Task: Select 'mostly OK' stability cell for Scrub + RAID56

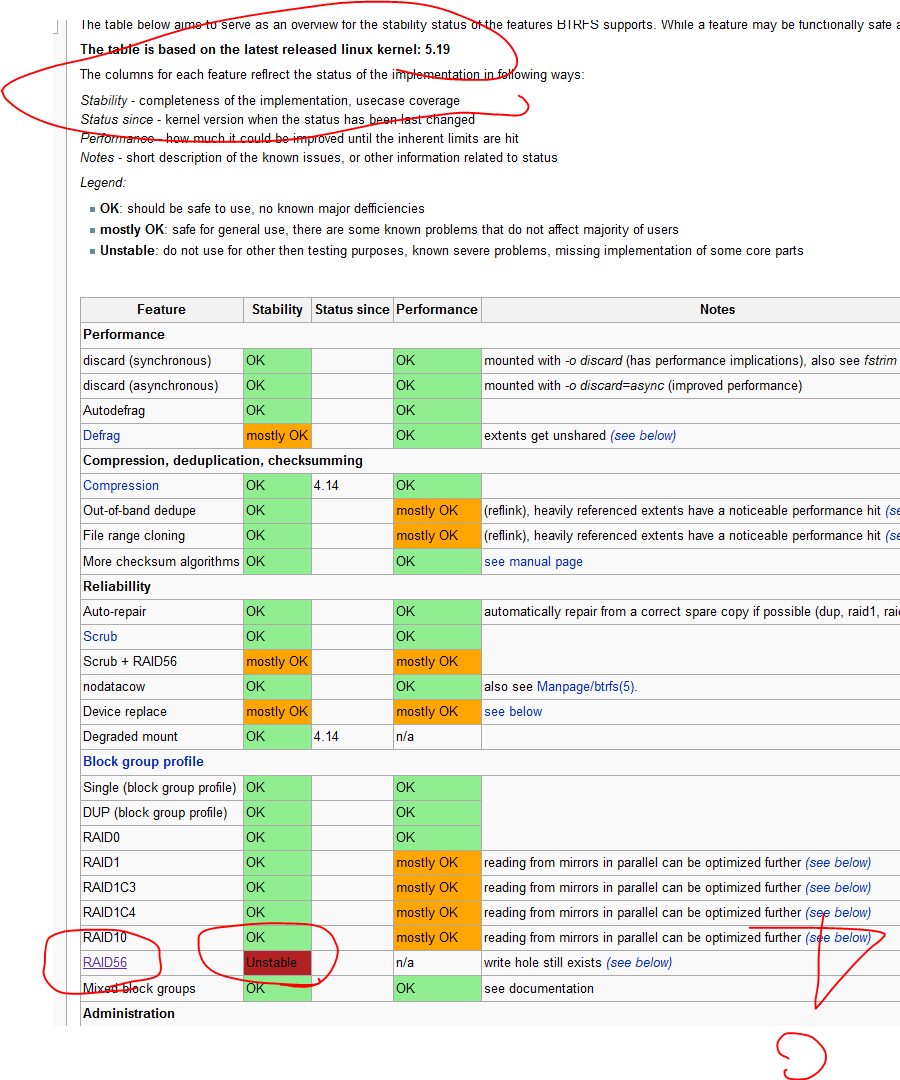Action: click(277, 661)
